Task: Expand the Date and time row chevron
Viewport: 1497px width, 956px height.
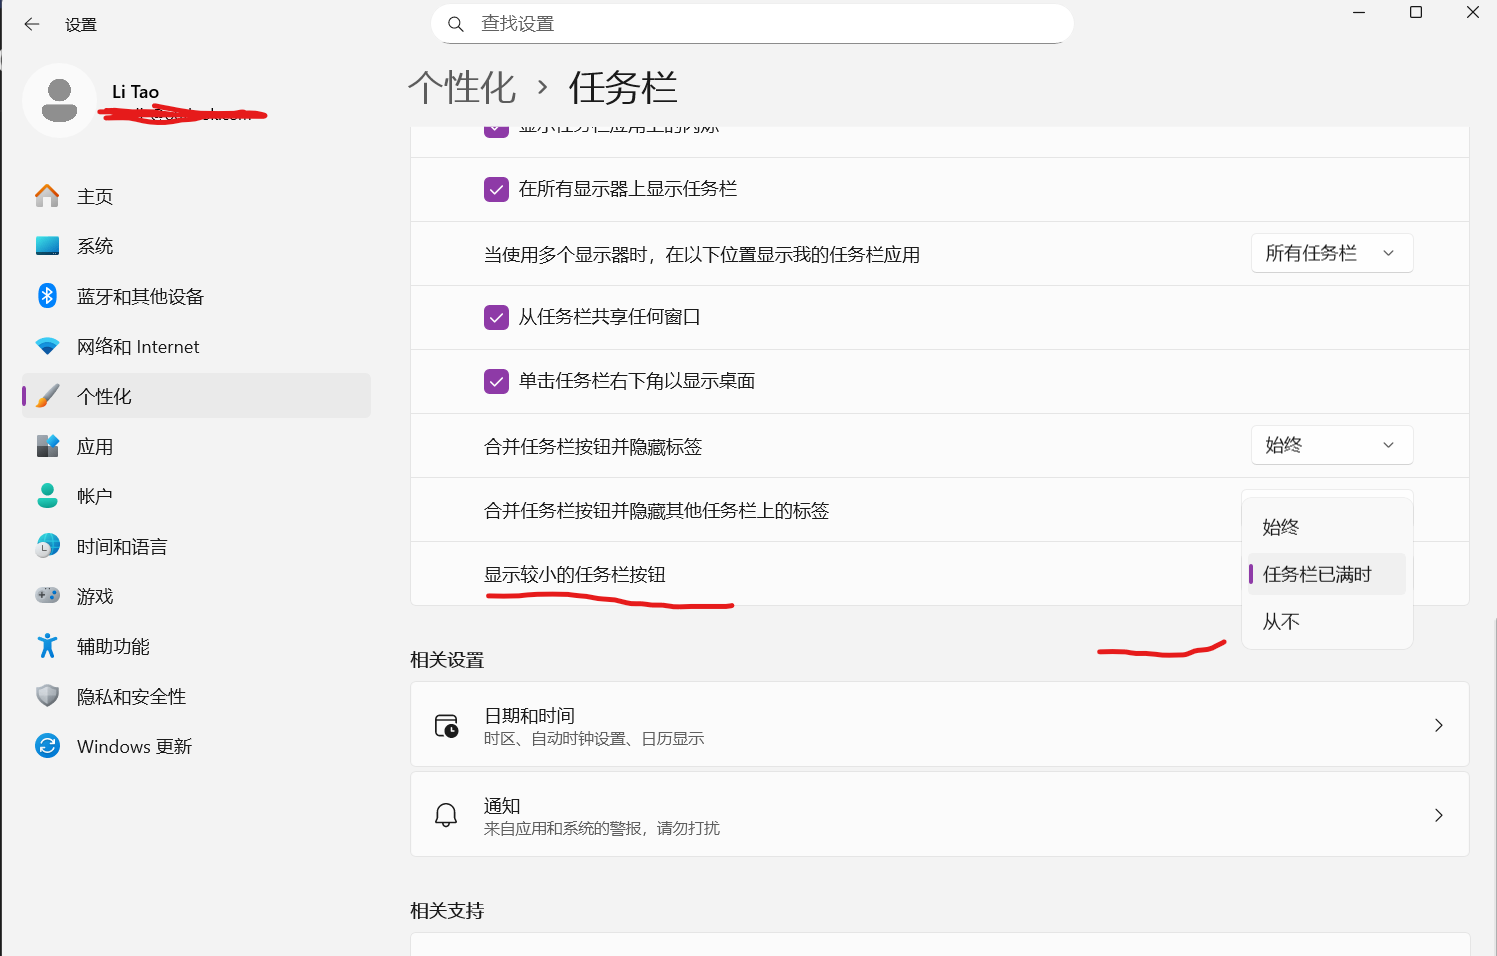Action: 1438,725
